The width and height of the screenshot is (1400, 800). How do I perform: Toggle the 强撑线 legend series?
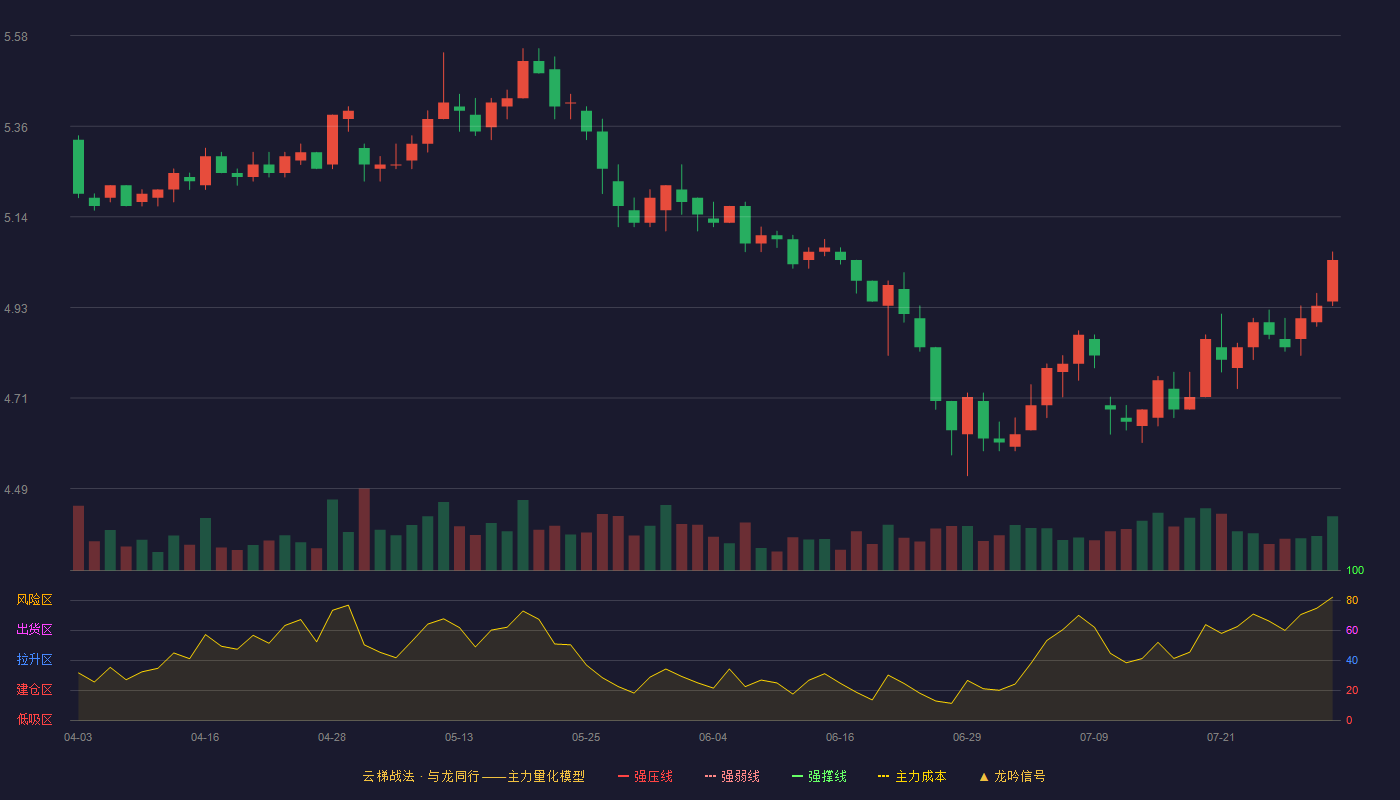tap(819, 776)
